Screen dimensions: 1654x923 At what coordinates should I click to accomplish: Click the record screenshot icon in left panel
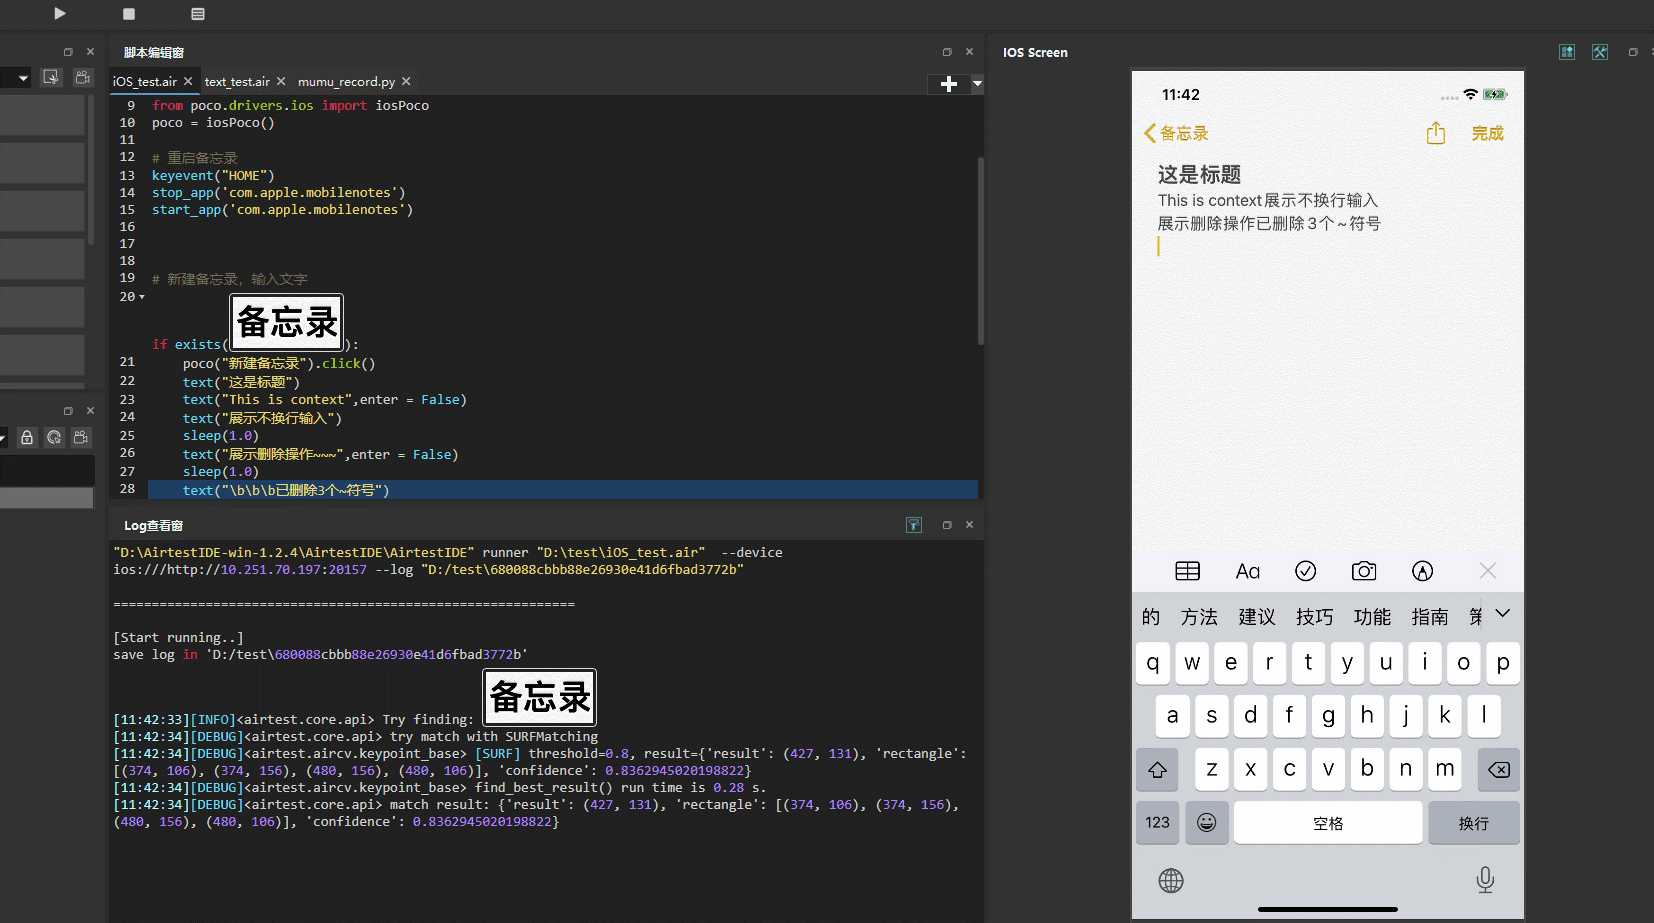click(52, 77)
